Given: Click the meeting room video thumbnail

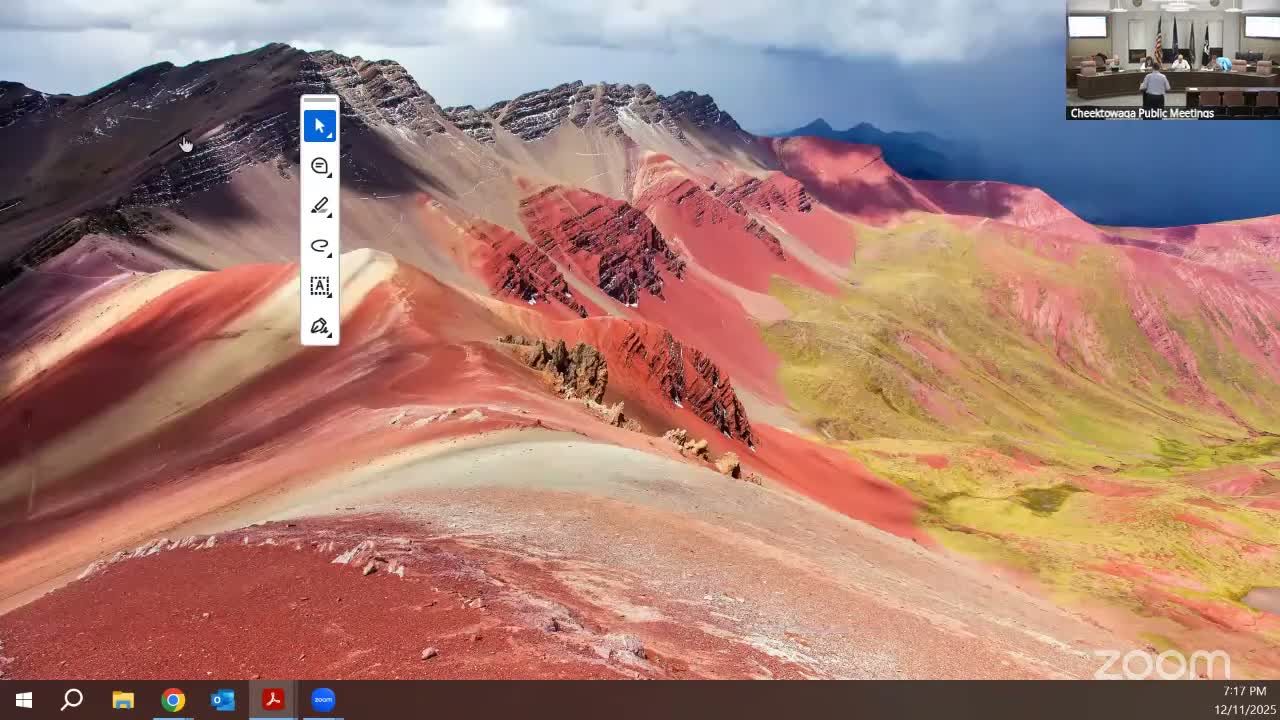Looking at the screenshot, I should tap(1172, 55).
